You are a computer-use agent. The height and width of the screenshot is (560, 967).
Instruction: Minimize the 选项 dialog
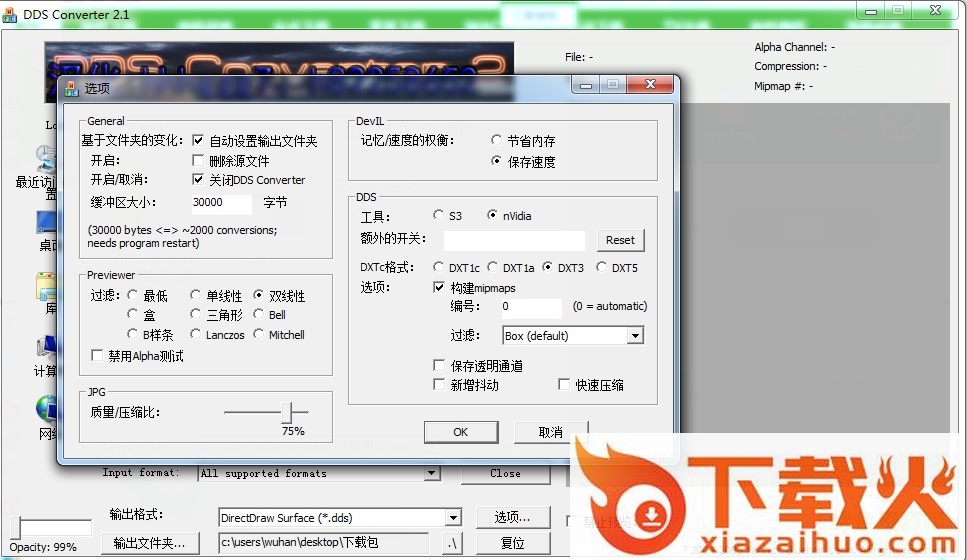[586, 84]
